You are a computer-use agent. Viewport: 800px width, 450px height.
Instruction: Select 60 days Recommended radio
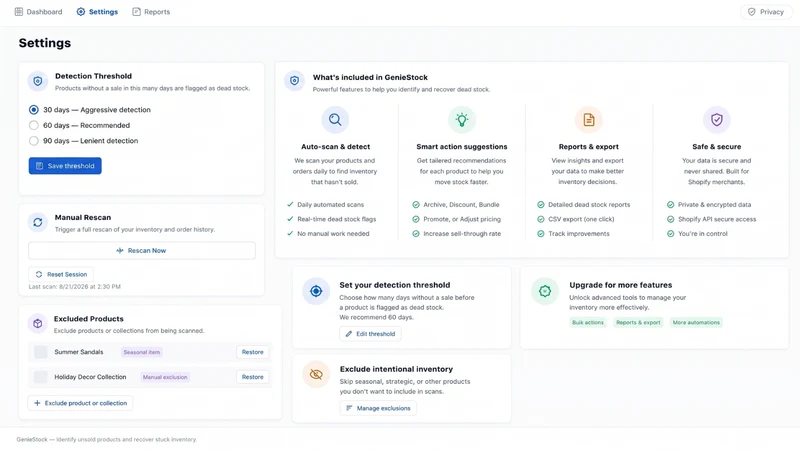click(x=34, y=125)
